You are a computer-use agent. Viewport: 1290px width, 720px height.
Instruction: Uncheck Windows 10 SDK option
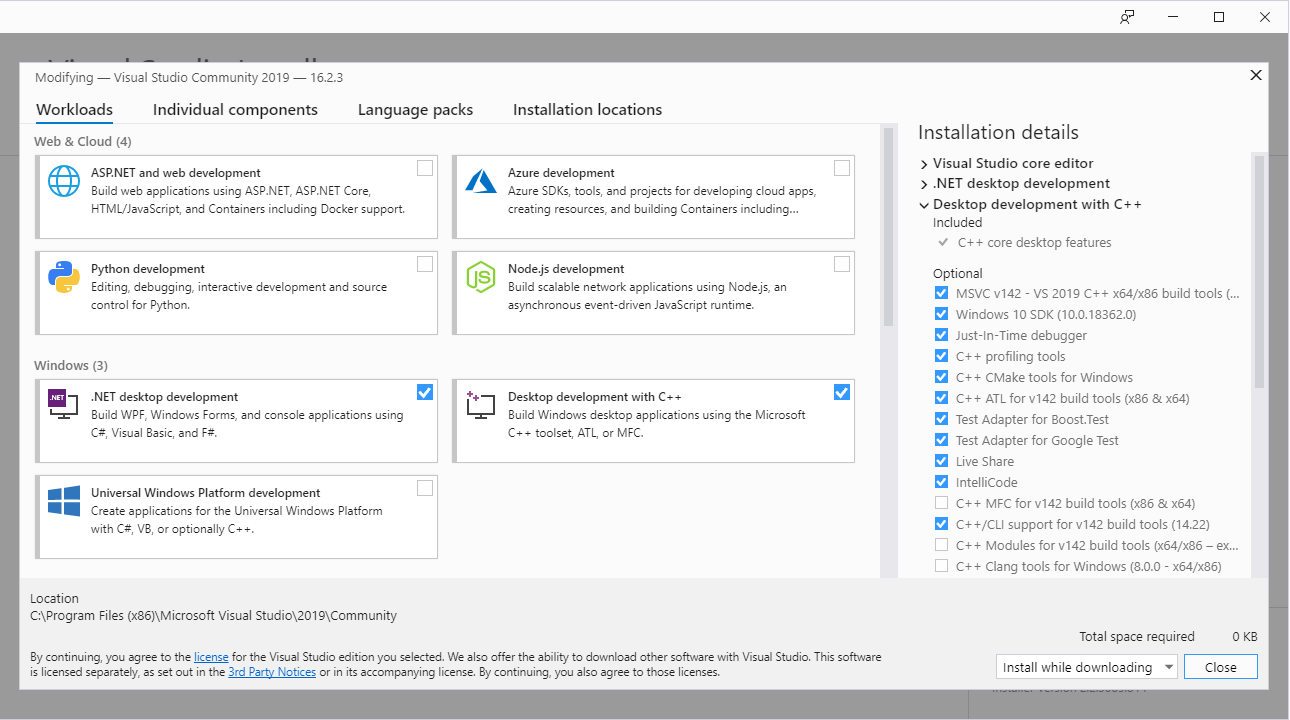click(x=941, y=314)
